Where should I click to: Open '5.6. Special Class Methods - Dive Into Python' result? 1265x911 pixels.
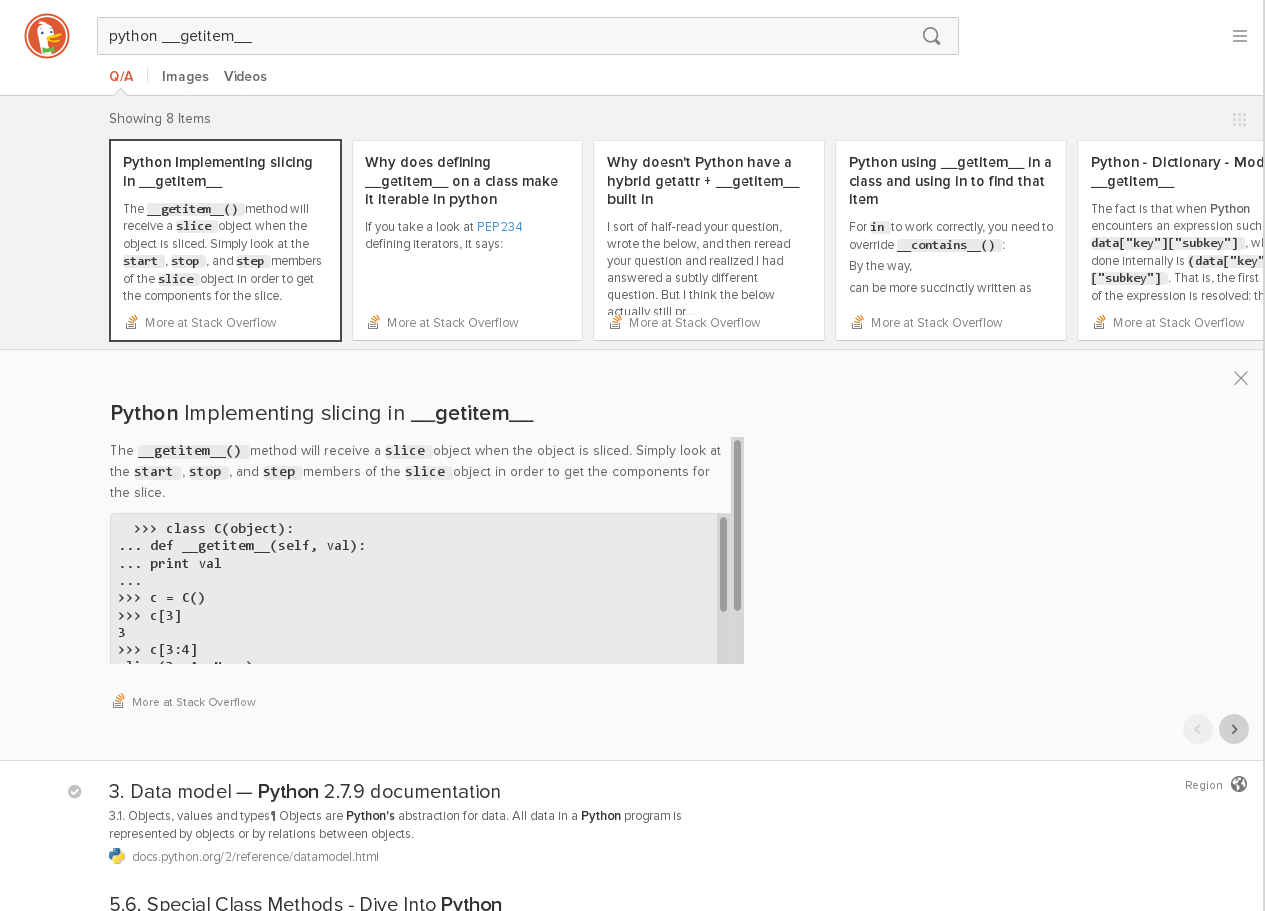click(x=305, y=903)
